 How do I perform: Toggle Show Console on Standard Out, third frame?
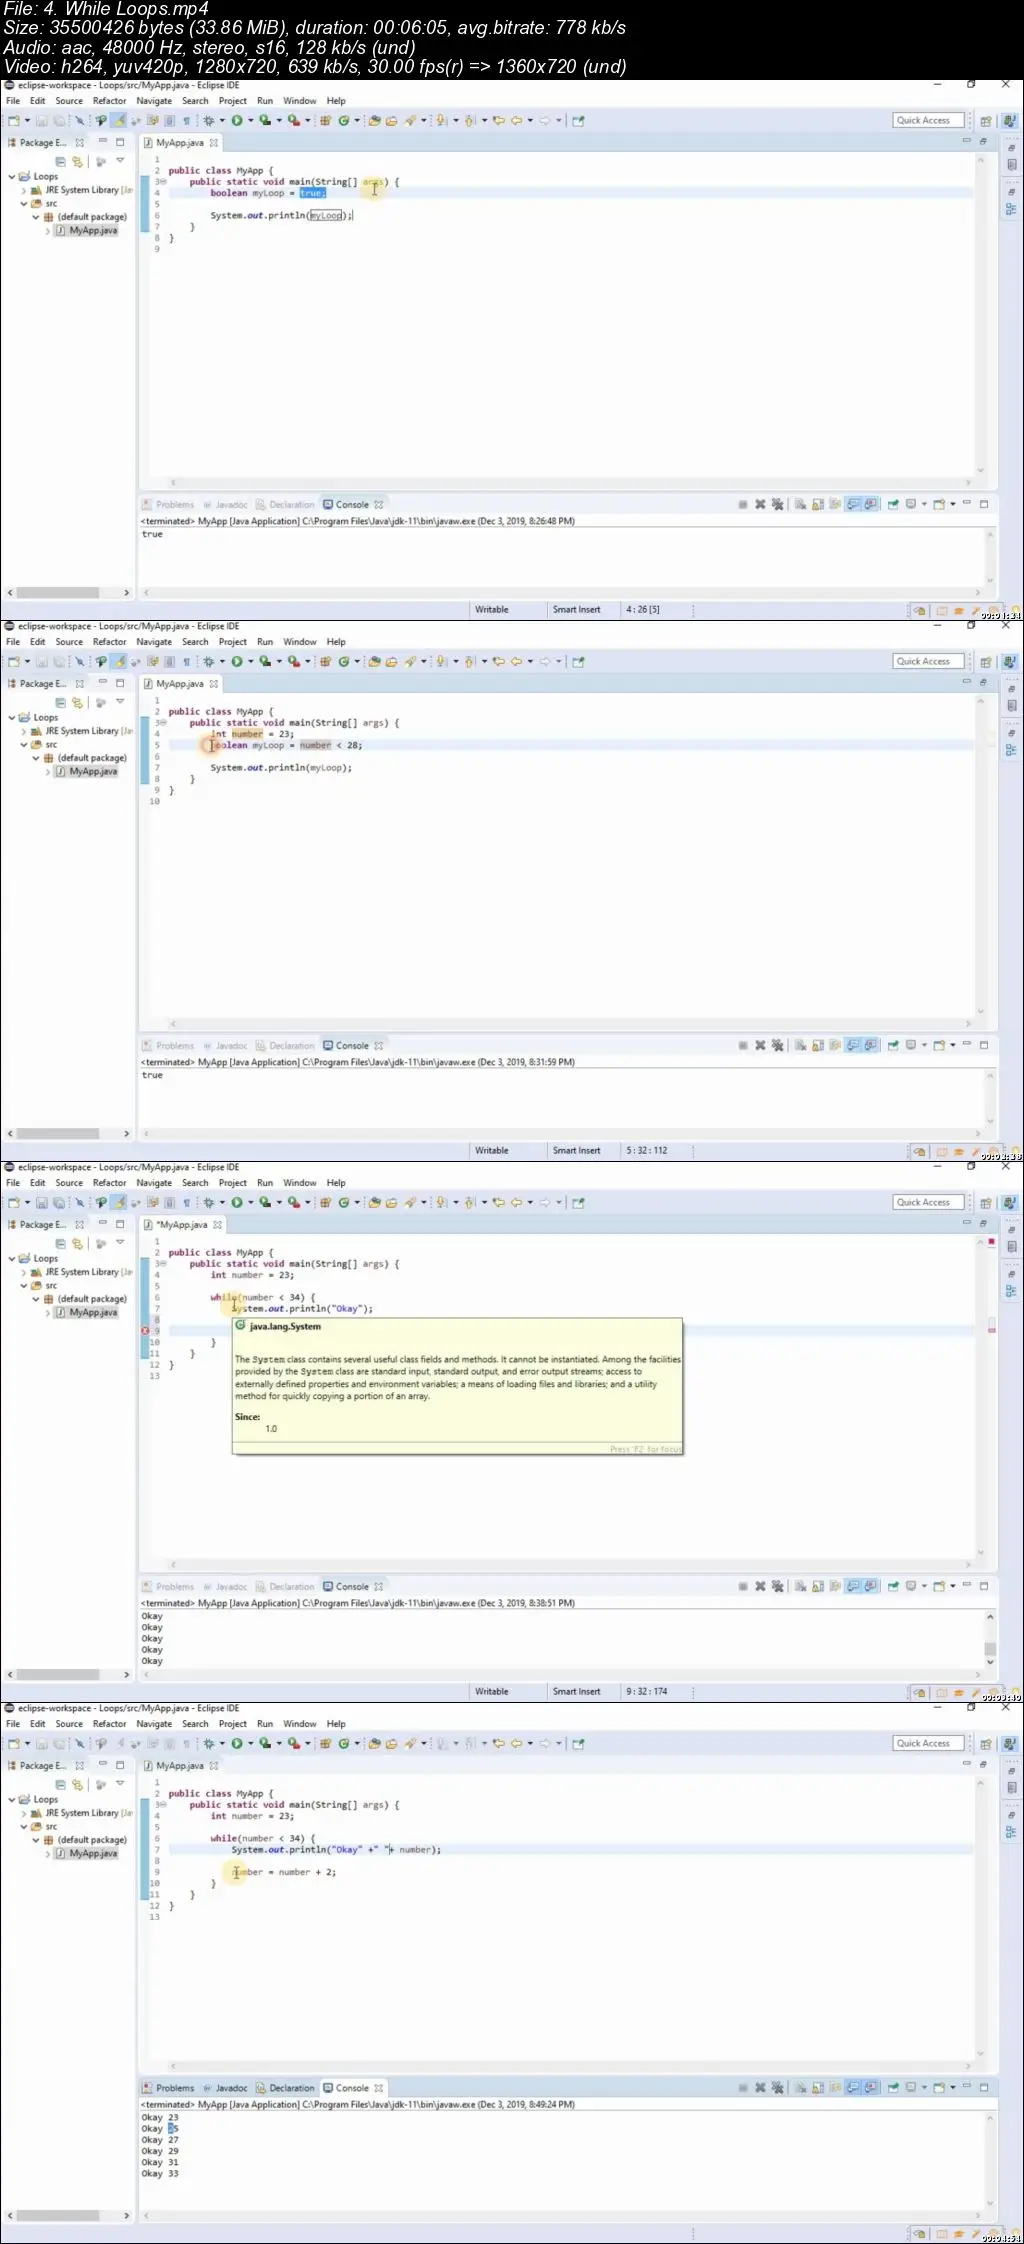tap(854, 1586)
